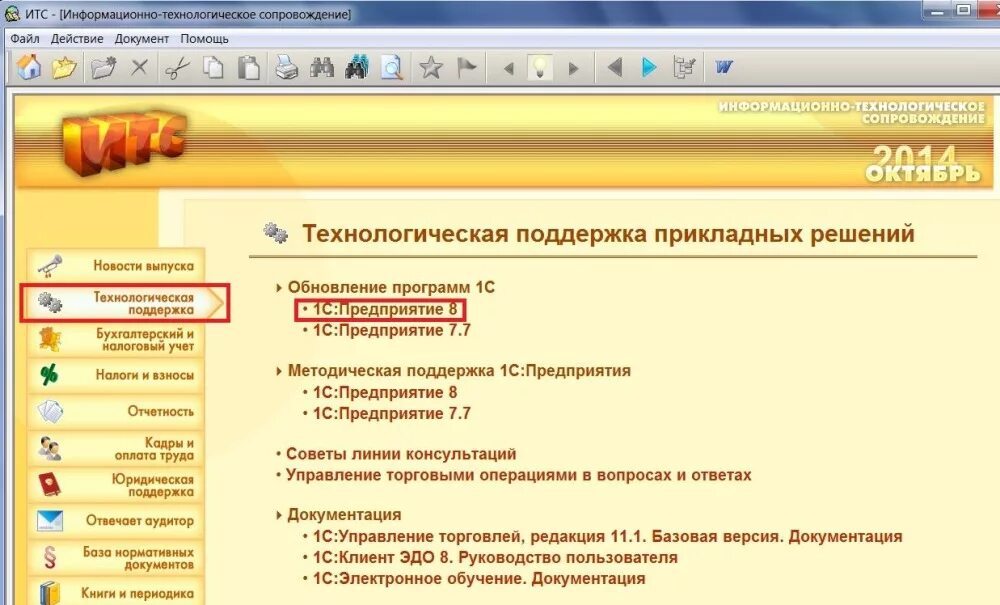This screenshot has width=1000, height=605.
Task: Click the ИТС logo in the banner
Action: (124, 142)
